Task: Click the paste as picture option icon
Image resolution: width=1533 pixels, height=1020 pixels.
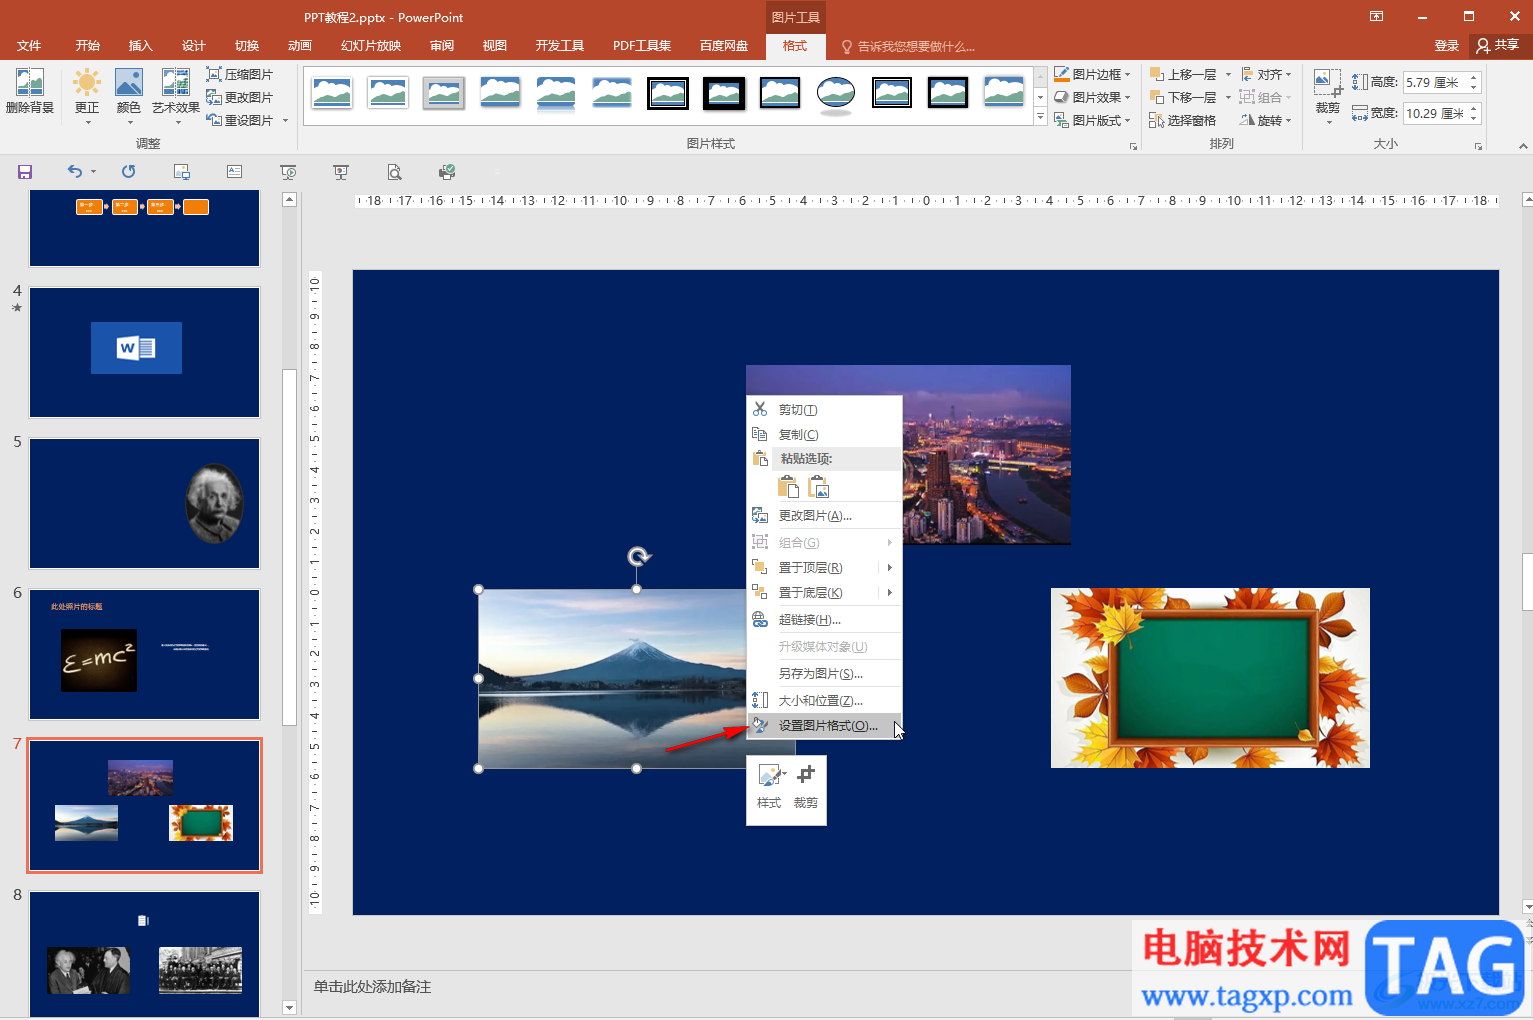Action: (x=819, y=486)
